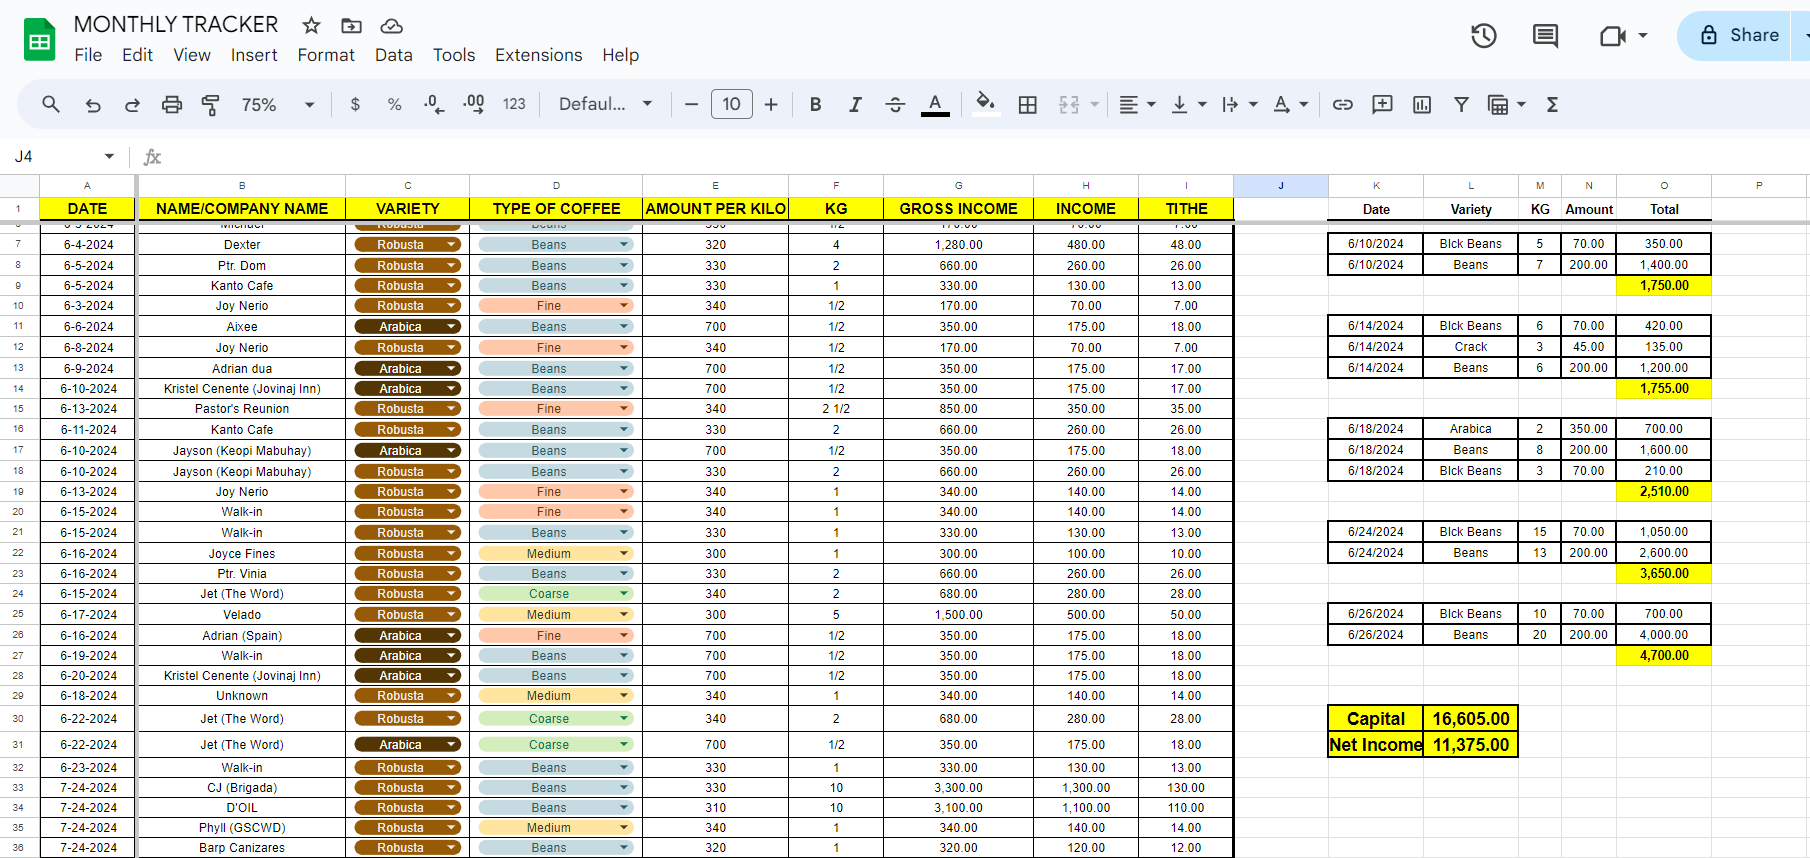Open version history clock icon

point(1484,36)
